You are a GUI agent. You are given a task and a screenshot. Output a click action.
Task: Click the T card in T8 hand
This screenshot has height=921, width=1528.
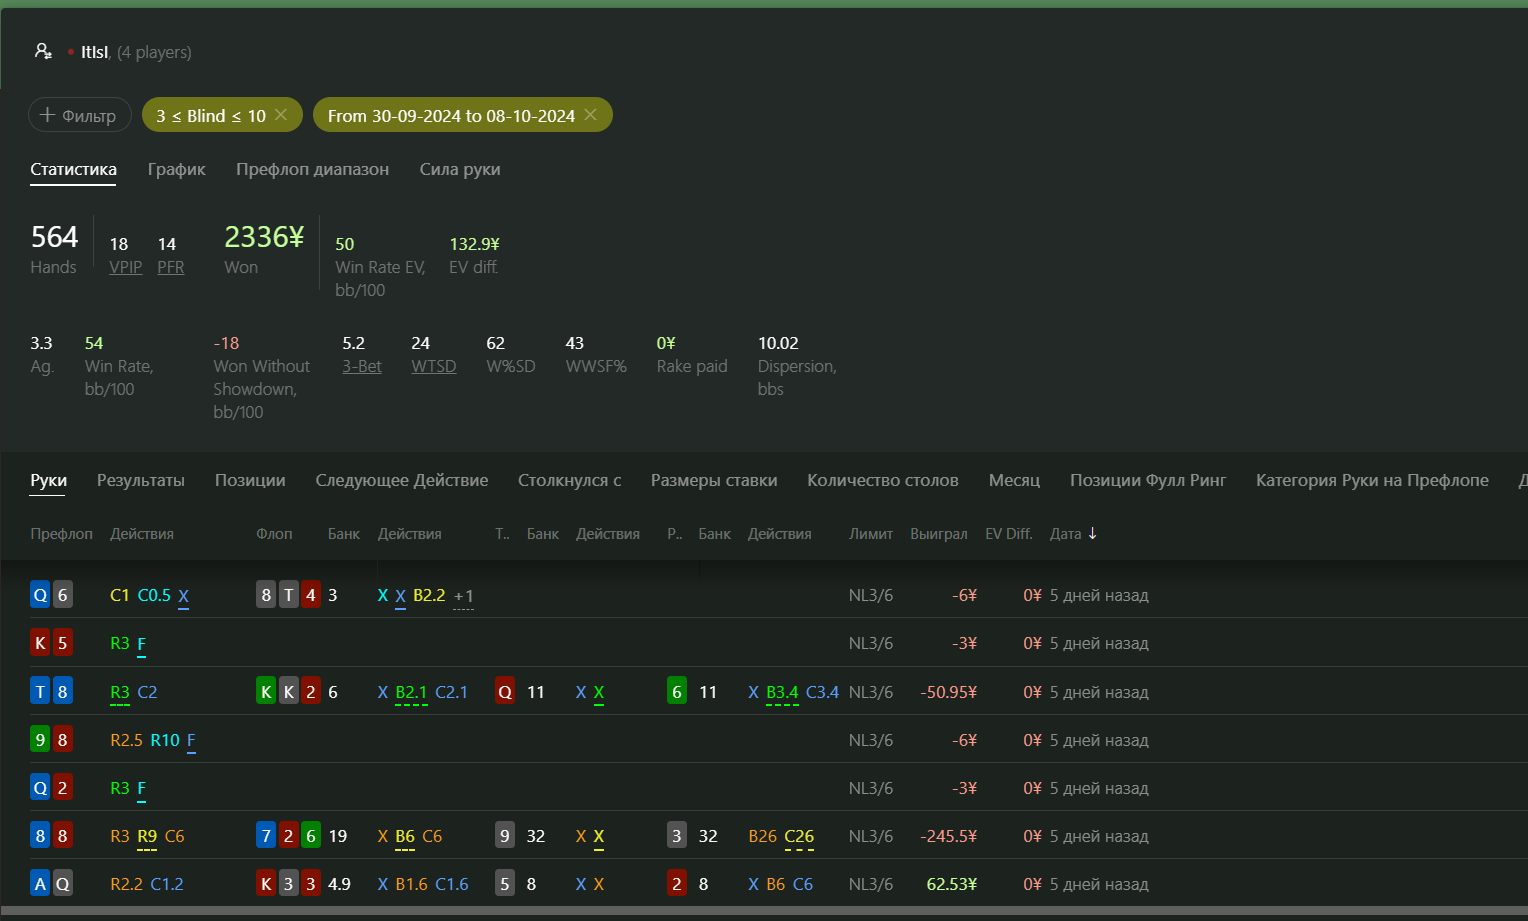click(x=40, y=691)
